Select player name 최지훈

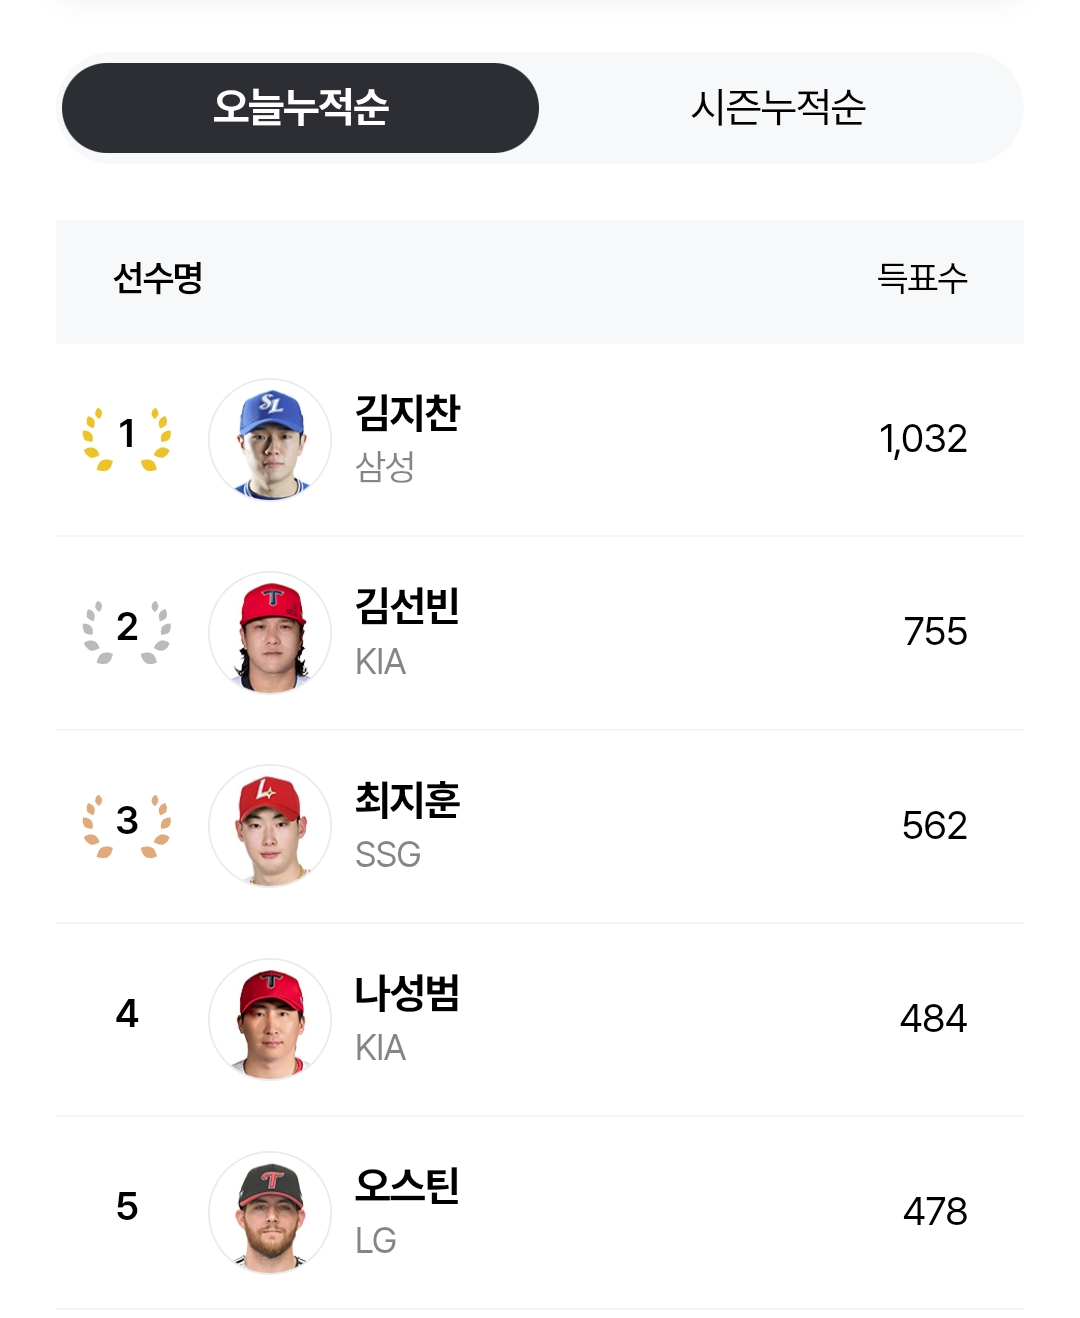click(x=408, y=799)
